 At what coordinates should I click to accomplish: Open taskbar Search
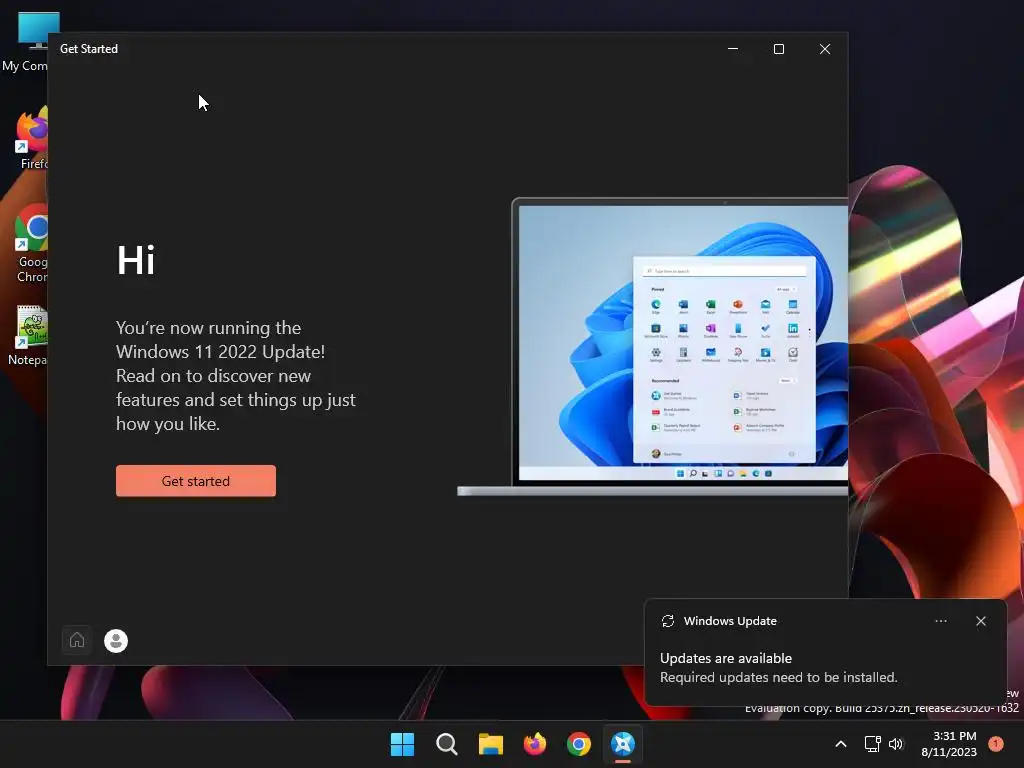pyautogui.click(x=447, y=744)
